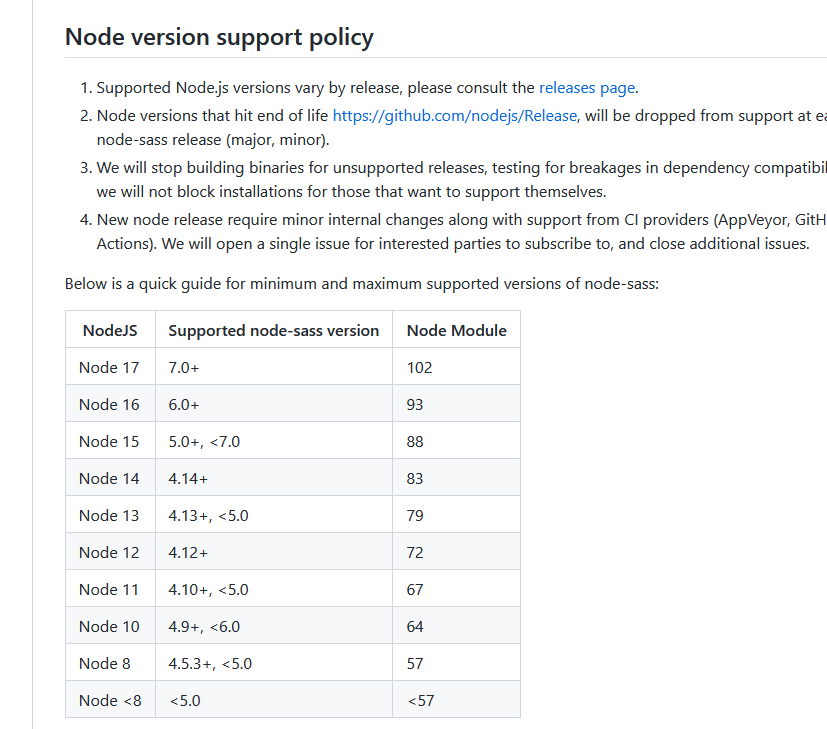Click the Node version support policy heading
Screen dimensions: 827x729
(x=219, y=38)
